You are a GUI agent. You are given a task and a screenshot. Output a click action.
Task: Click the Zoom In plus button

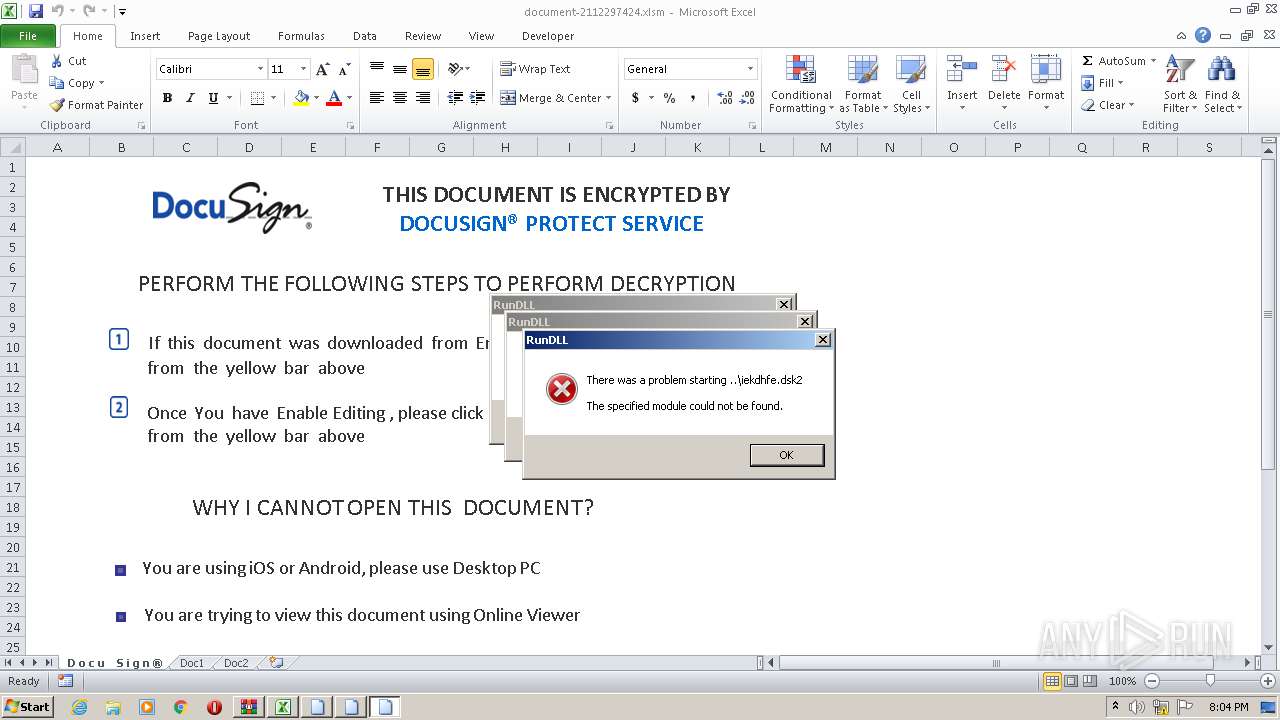pyautogui.click(x=1268, y=681)
